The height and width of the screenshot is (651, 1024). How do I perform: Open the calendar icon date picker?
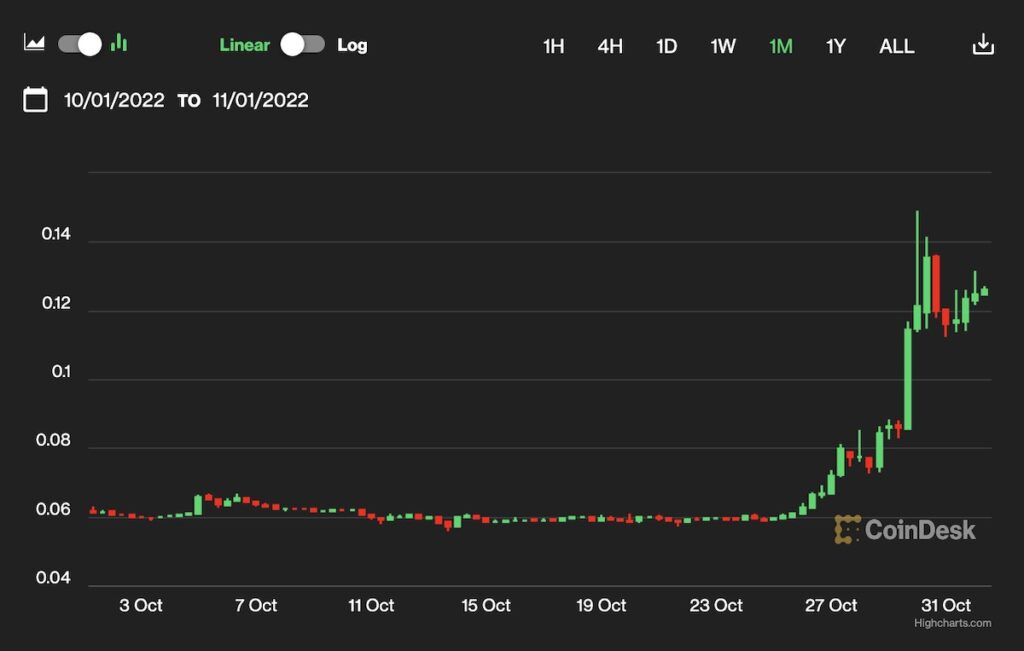pyautogui.click(x=35, y=99)
